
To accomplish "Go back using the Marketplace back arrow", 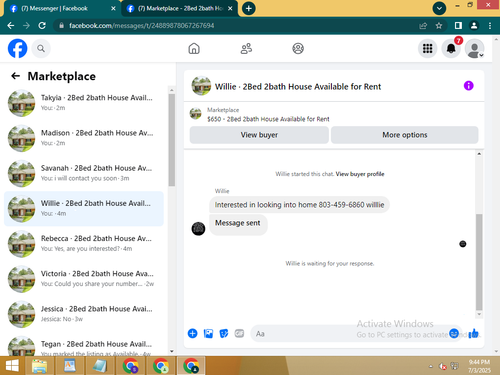I will 15,76.
